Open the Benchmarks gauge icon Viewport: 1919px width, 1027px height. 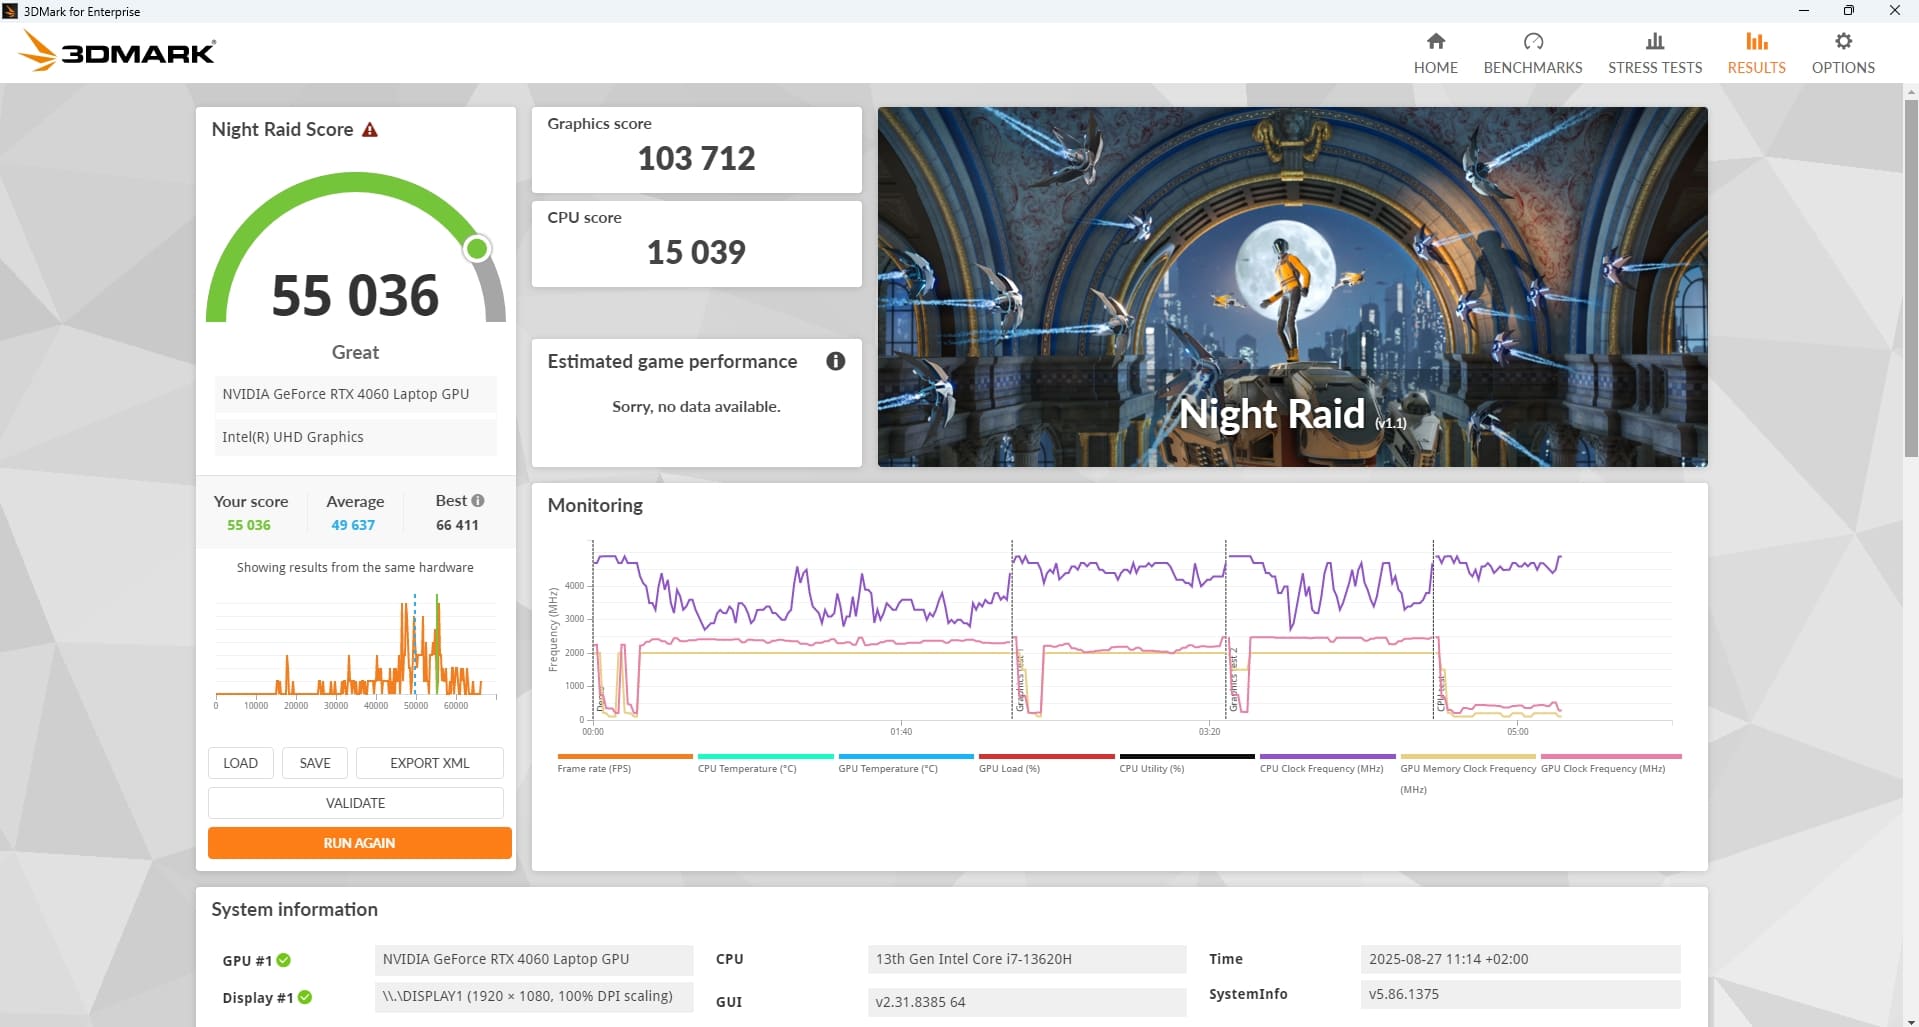click(1533, 41)
